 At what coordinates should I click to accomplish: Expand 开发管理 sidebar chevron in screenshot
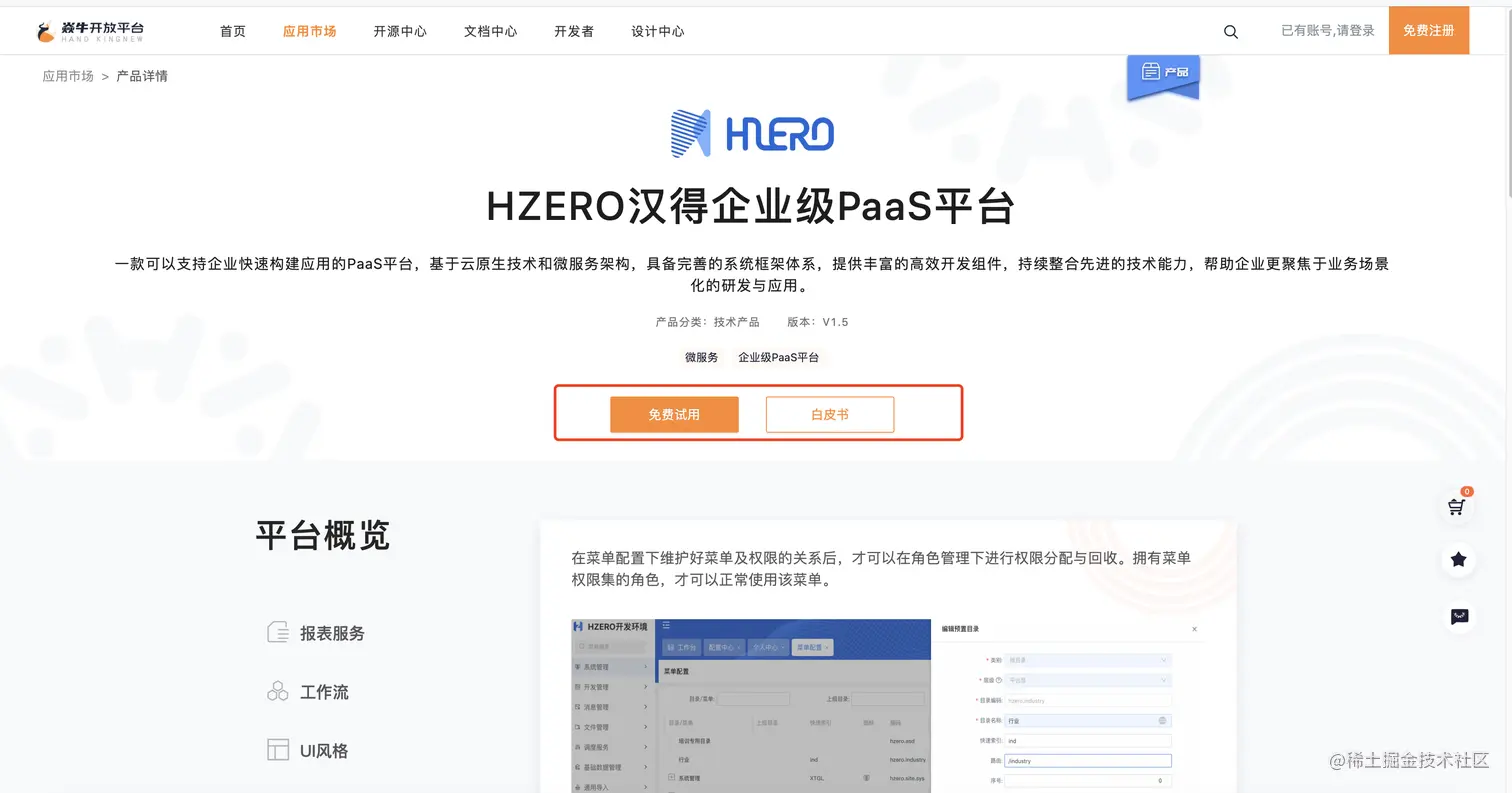click(646, 686)
